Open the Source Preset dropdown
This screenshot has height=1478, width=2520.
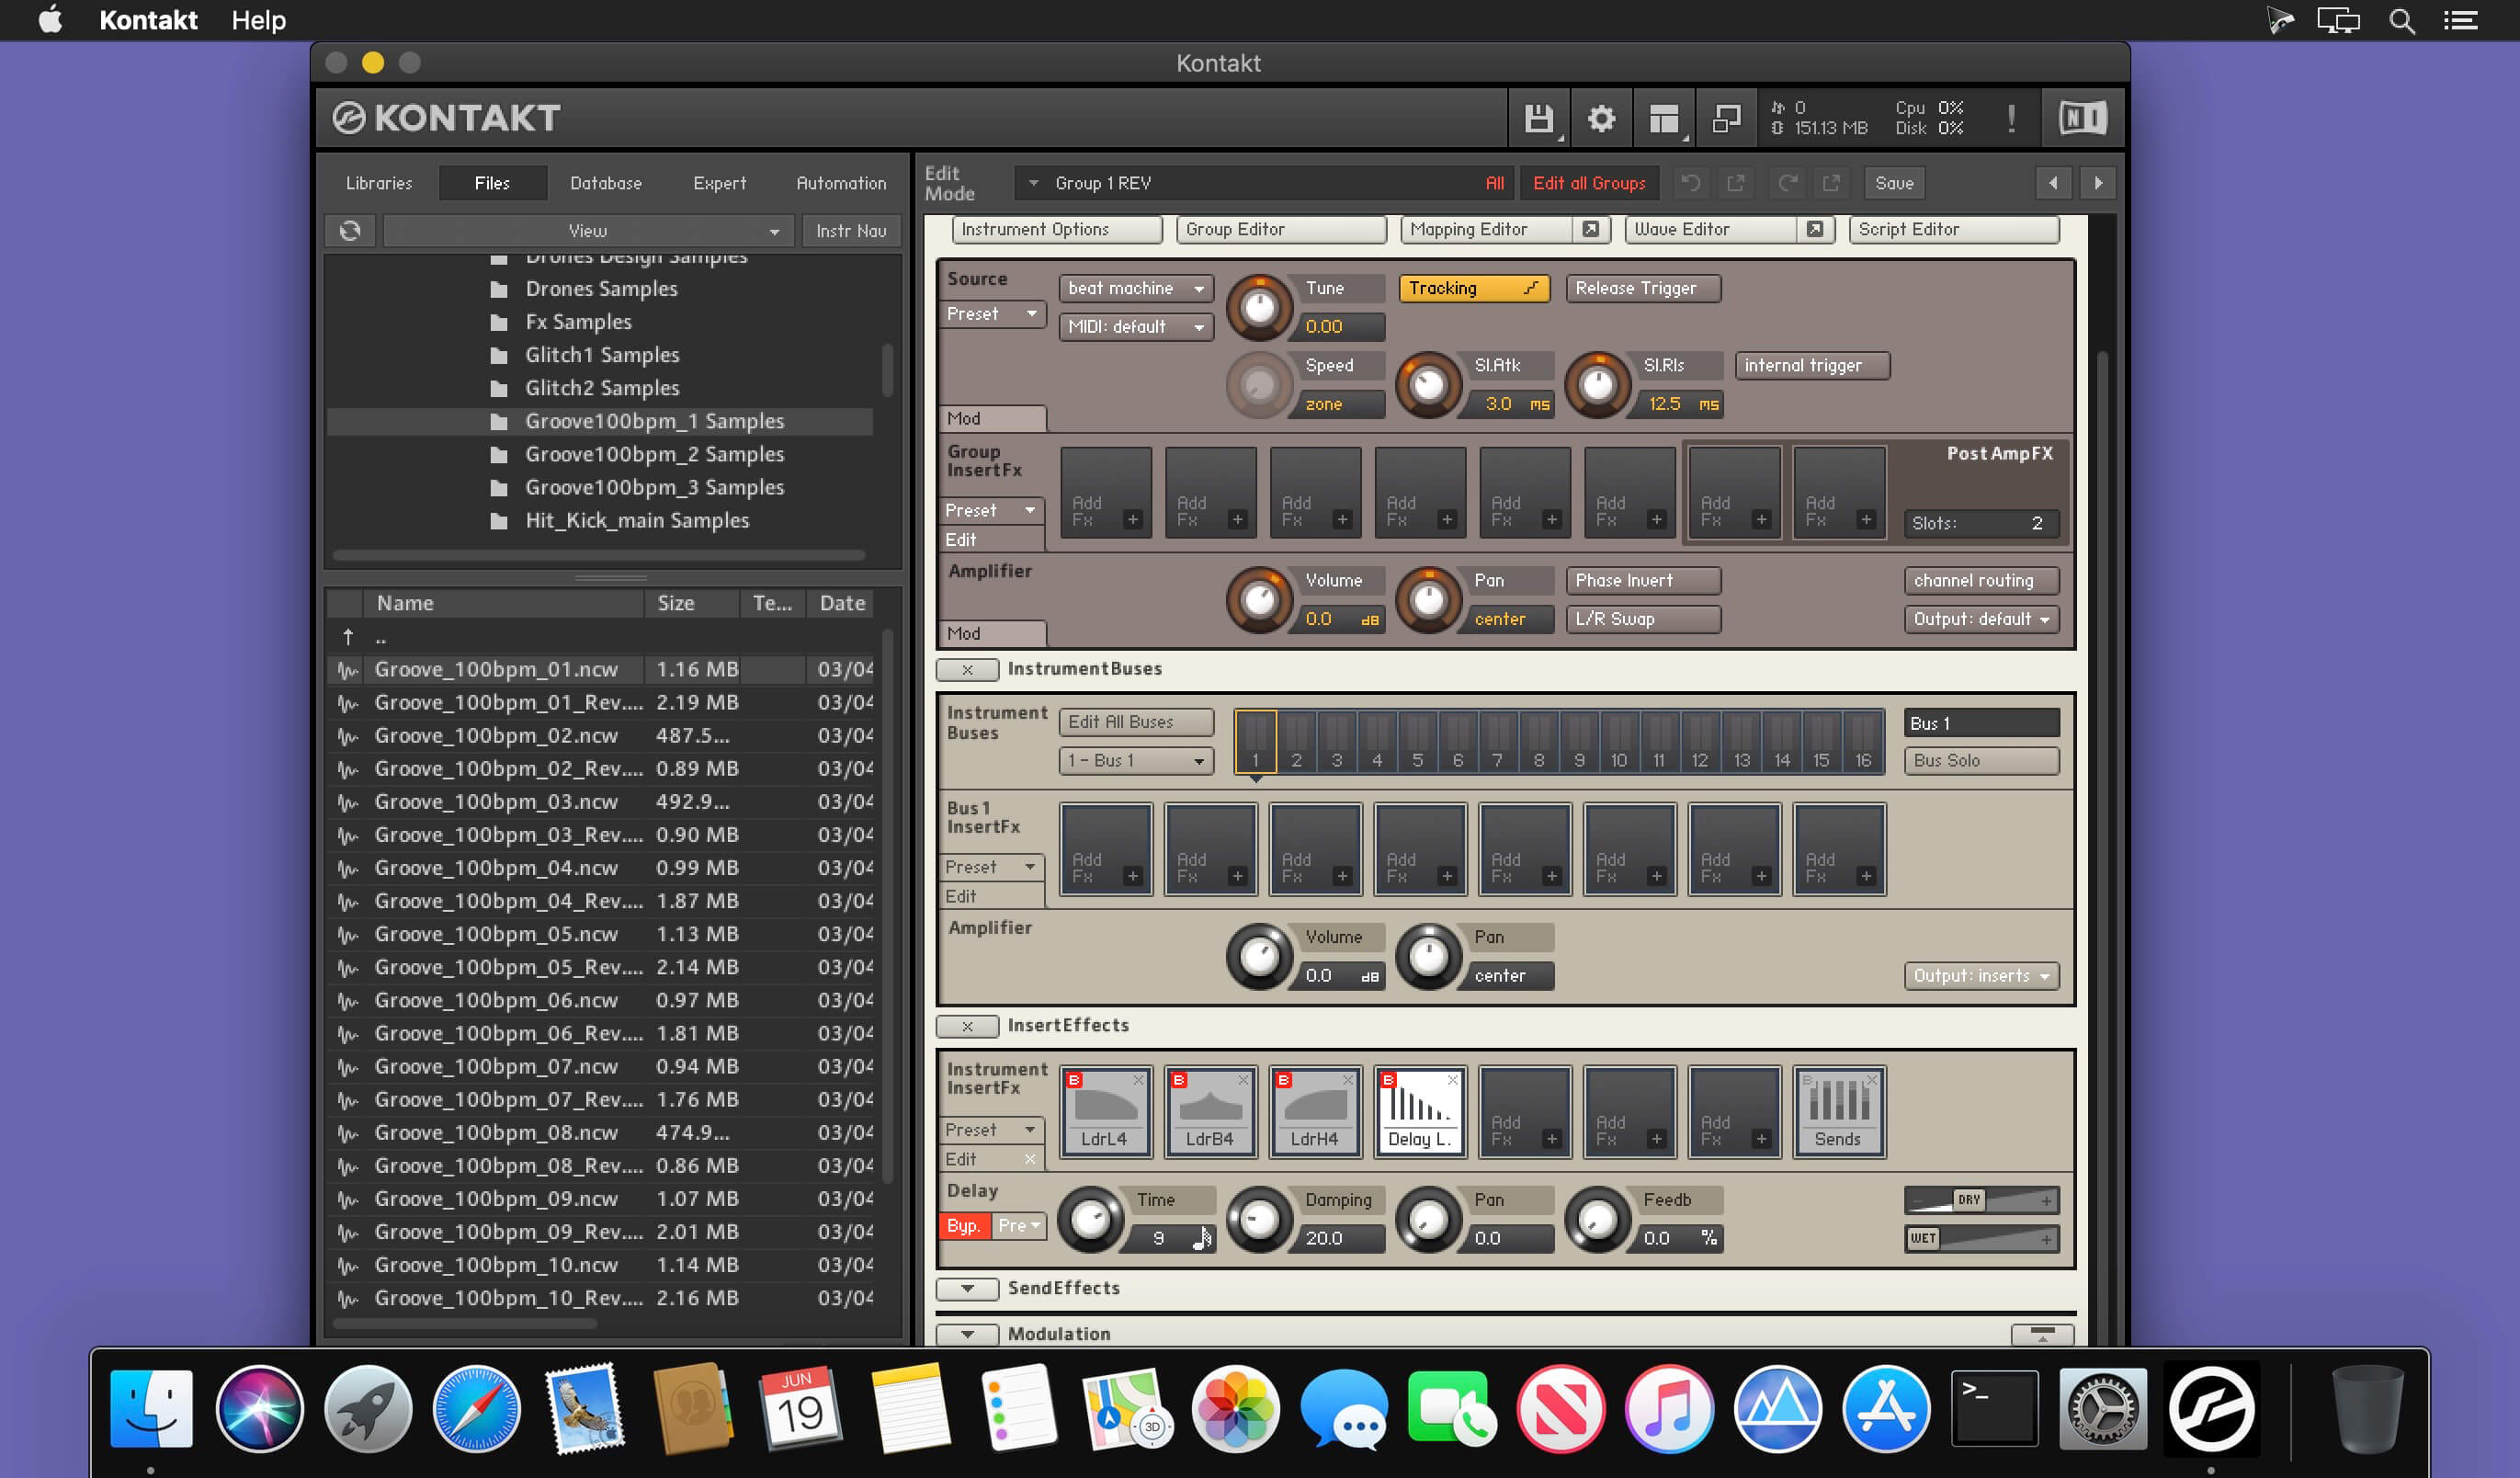pyautogui.click(x=993, y=314)
